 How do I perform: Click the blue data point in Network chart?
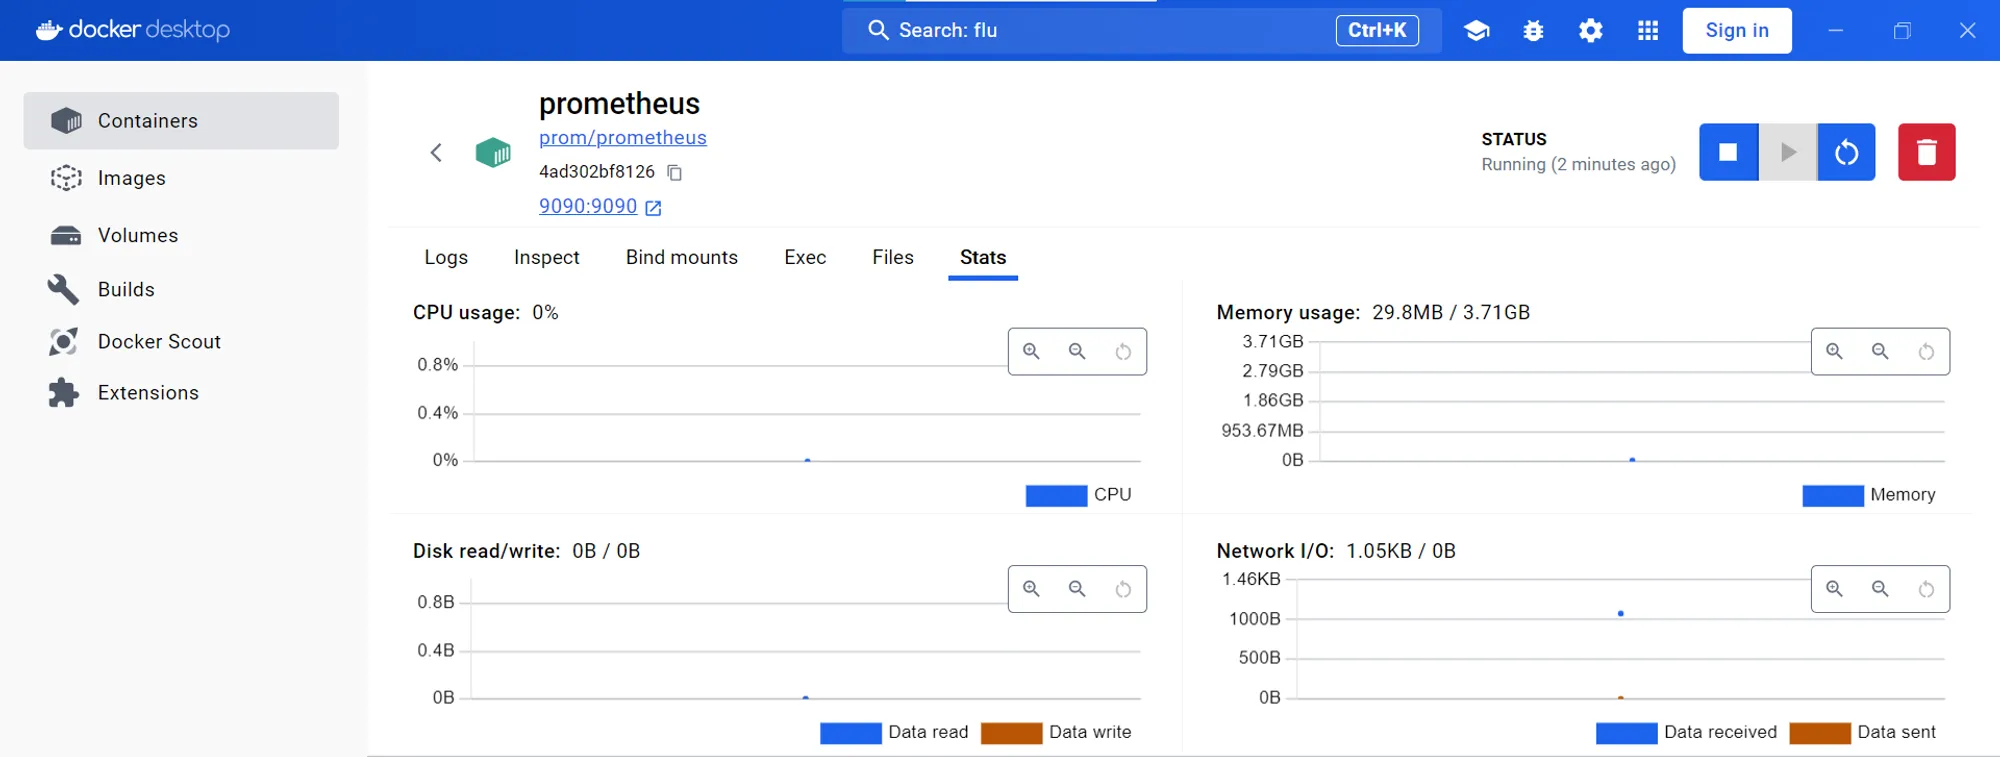(1621, 614)
